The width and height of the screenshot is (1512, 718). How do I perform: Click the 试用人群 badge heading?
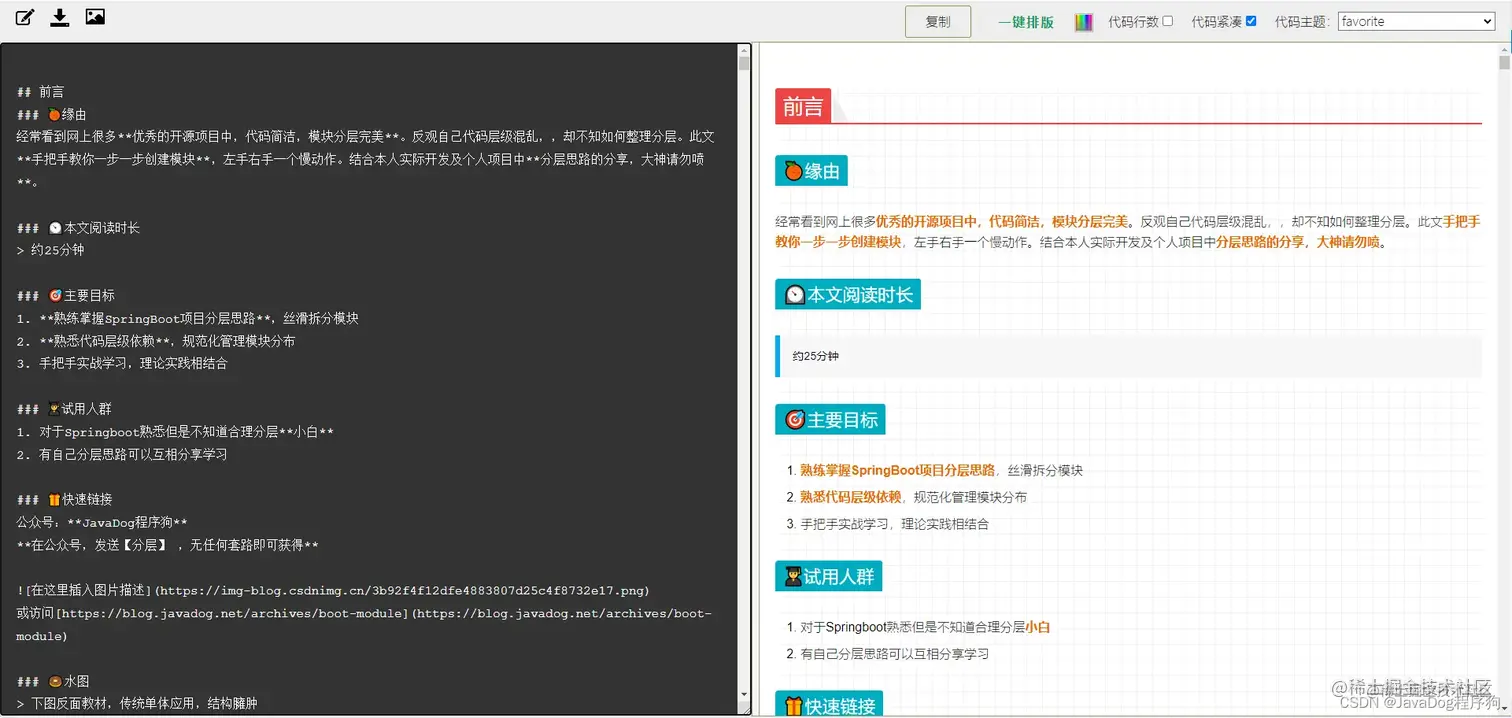[829, 575]
